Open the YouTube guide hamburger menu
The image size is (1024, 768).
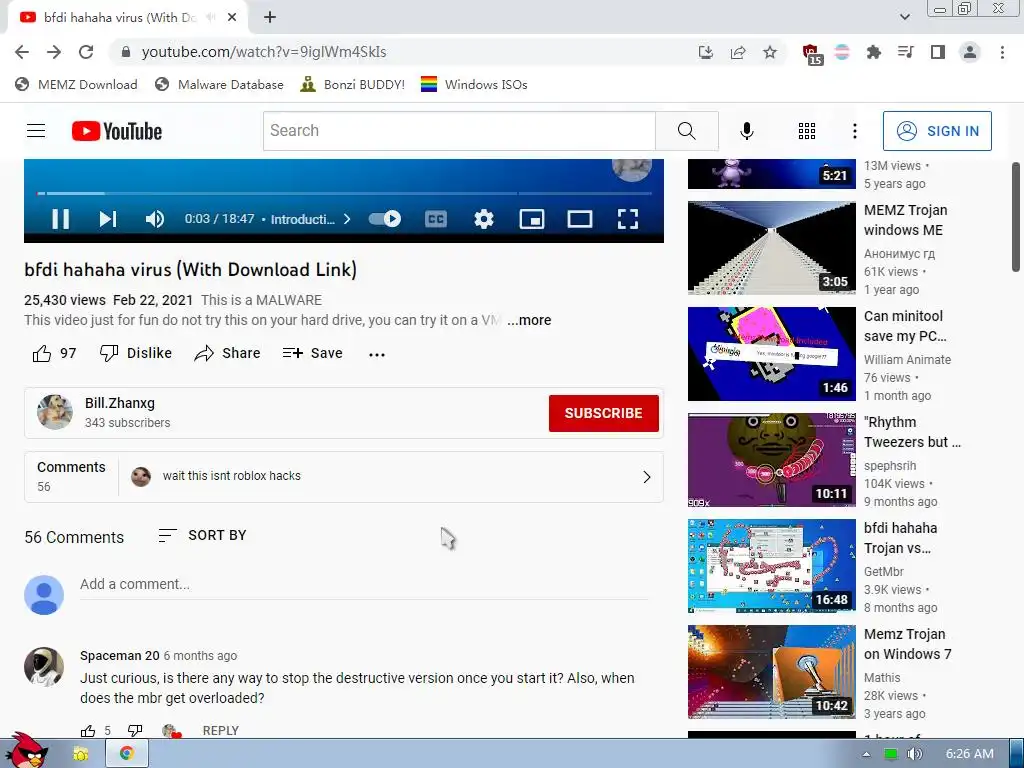coord(36,131)
